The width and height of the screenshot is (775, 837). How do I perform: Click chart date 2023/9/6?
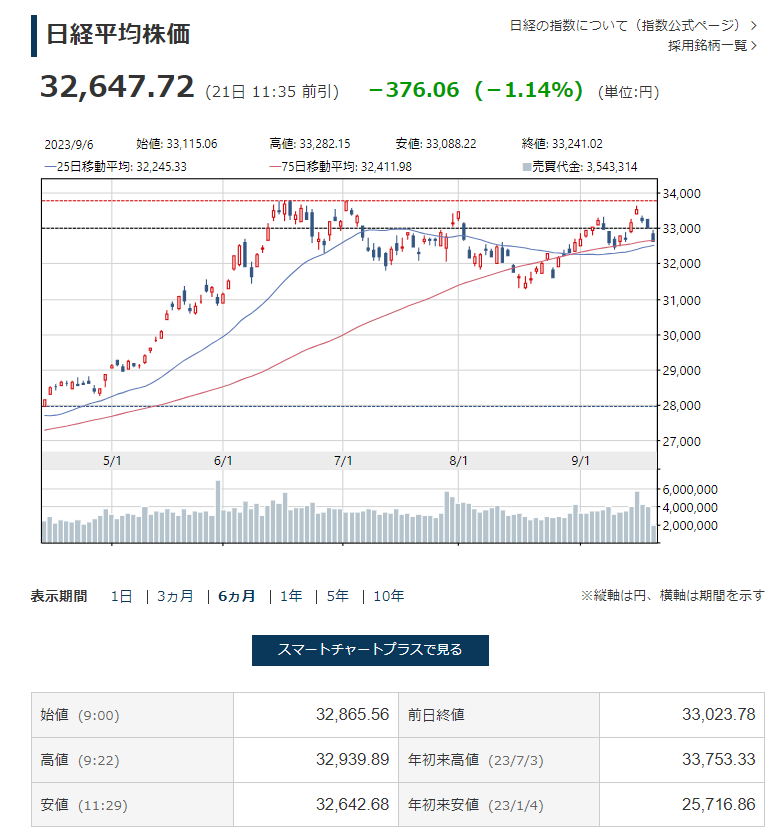[x=69, y=144]
